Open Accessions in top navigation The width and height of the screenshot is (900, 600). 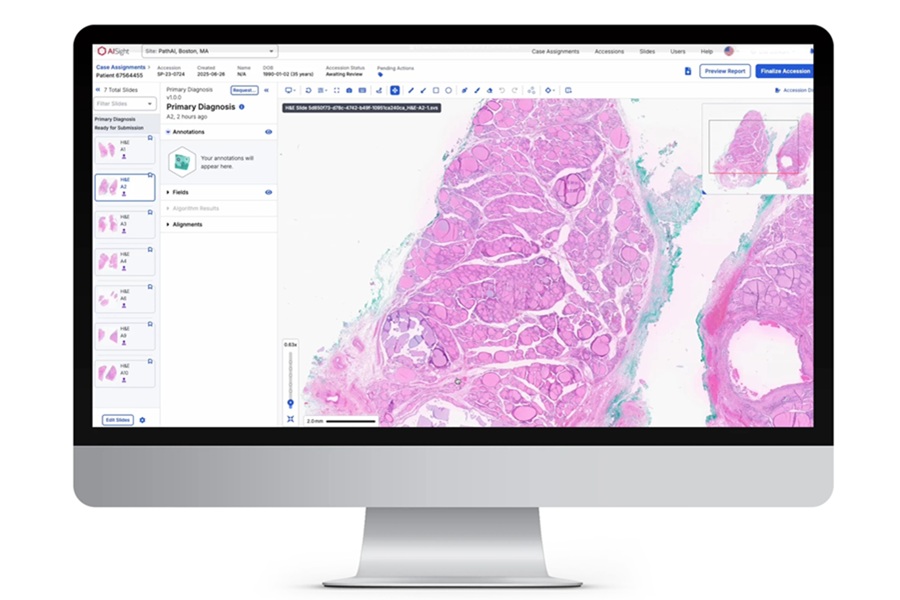pyautogui.click(x=609, y=52)
